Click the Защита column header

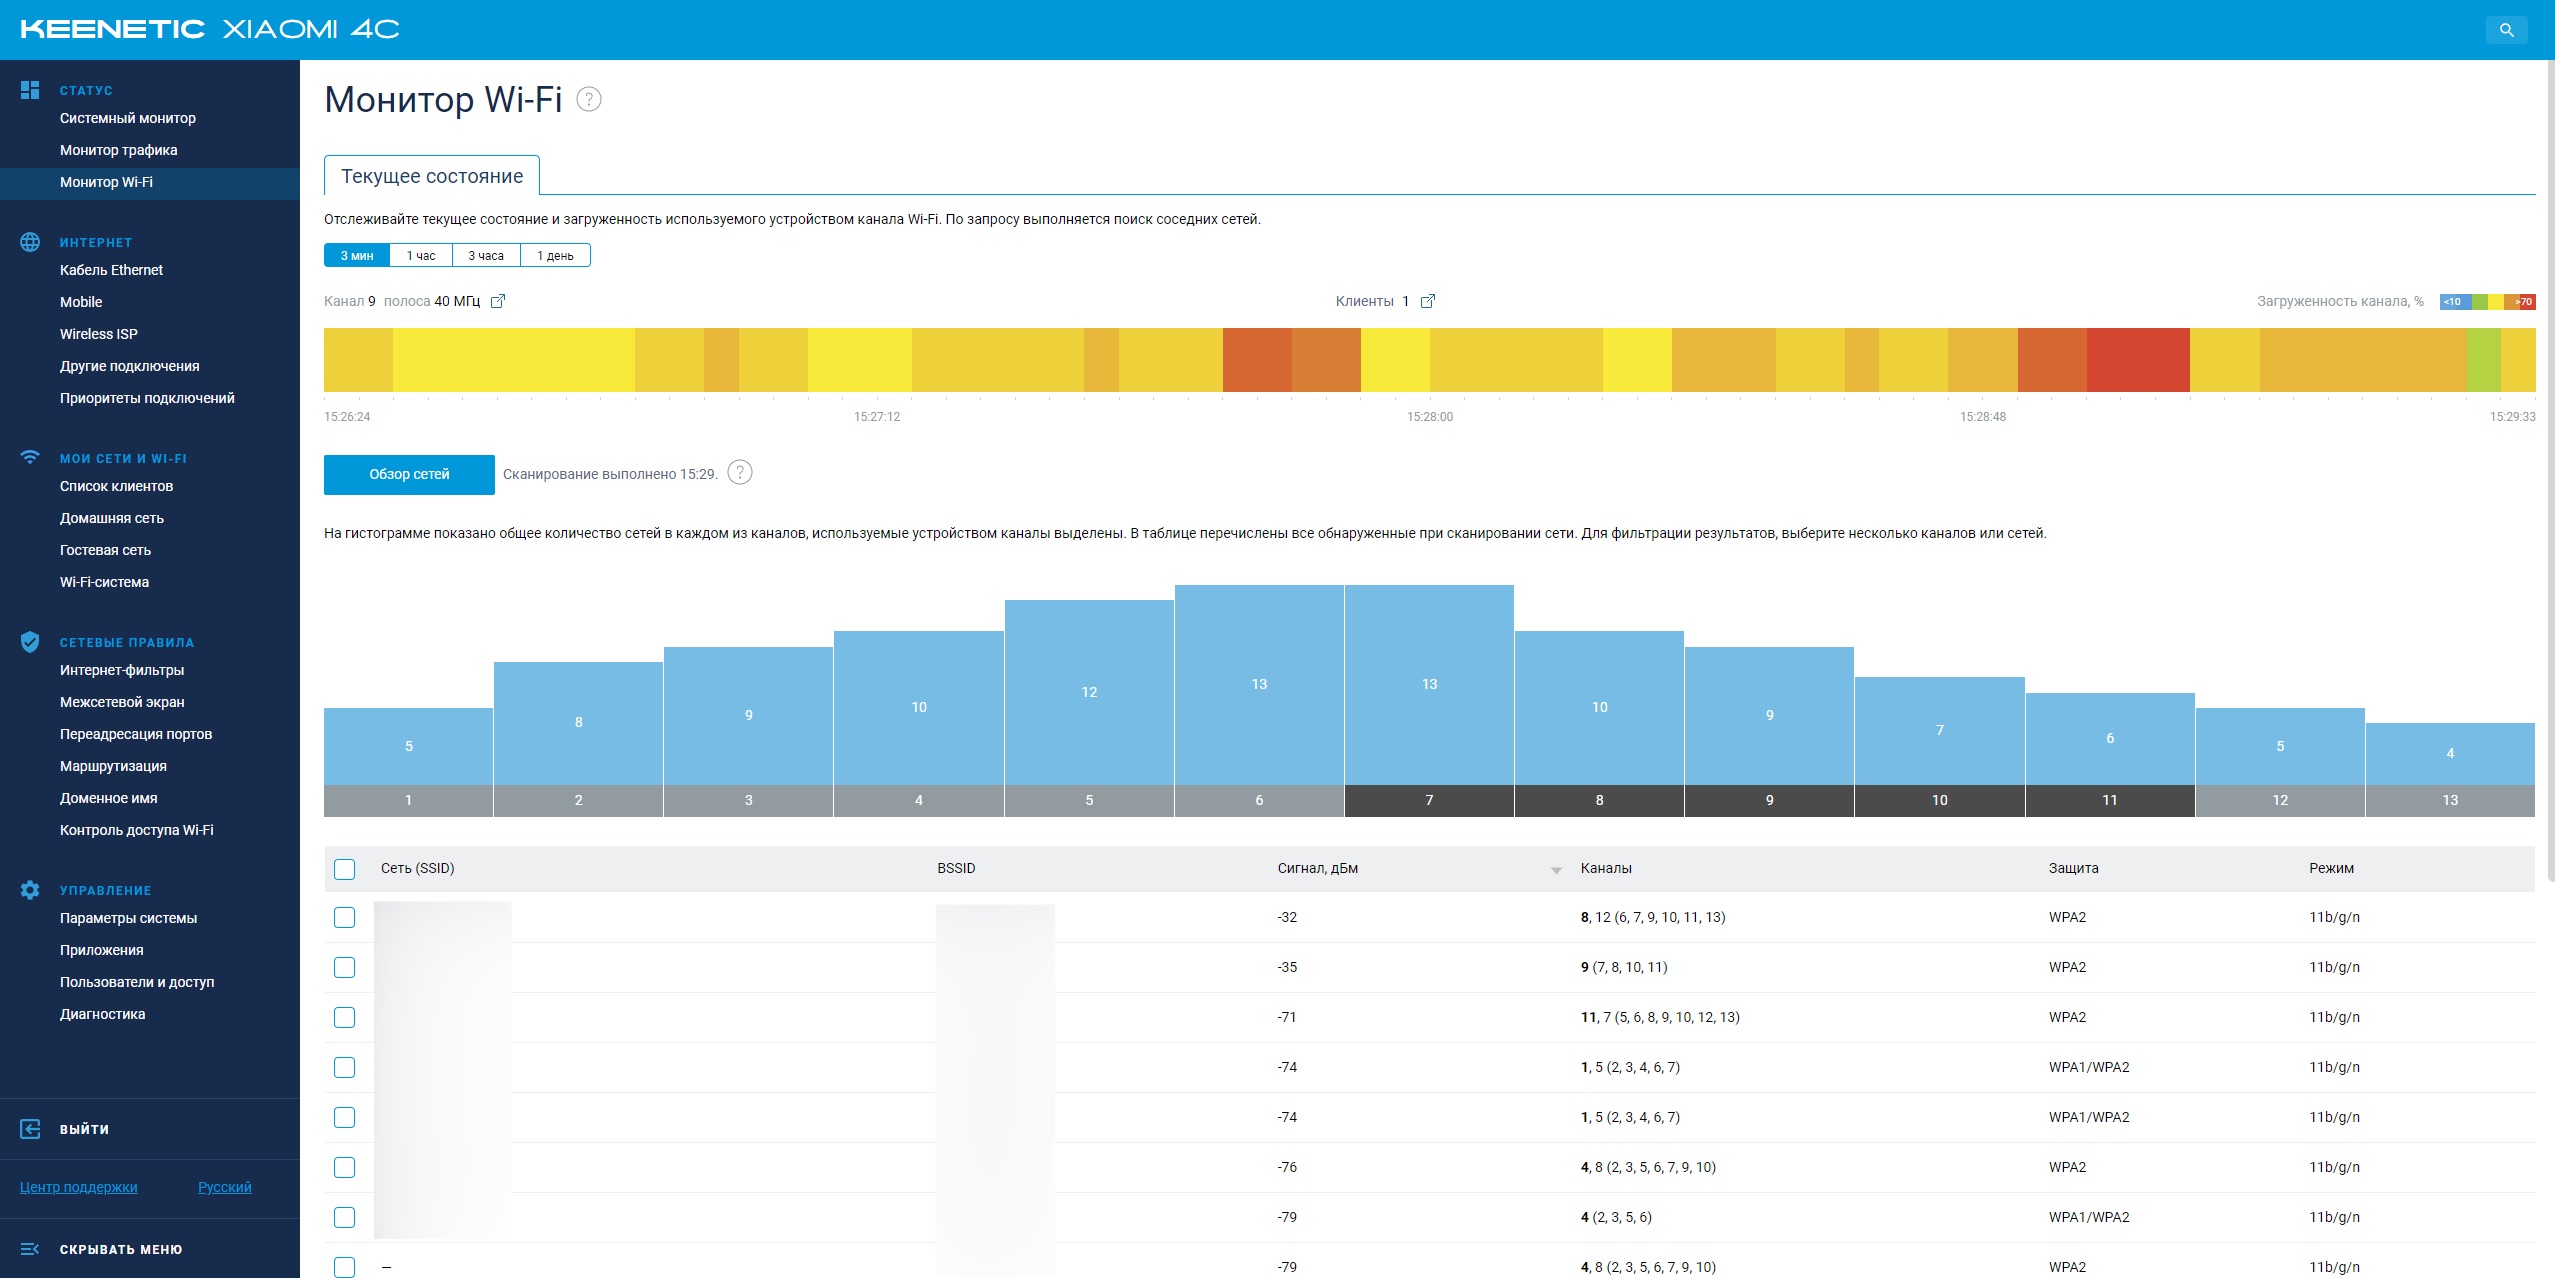(2073, 868)
